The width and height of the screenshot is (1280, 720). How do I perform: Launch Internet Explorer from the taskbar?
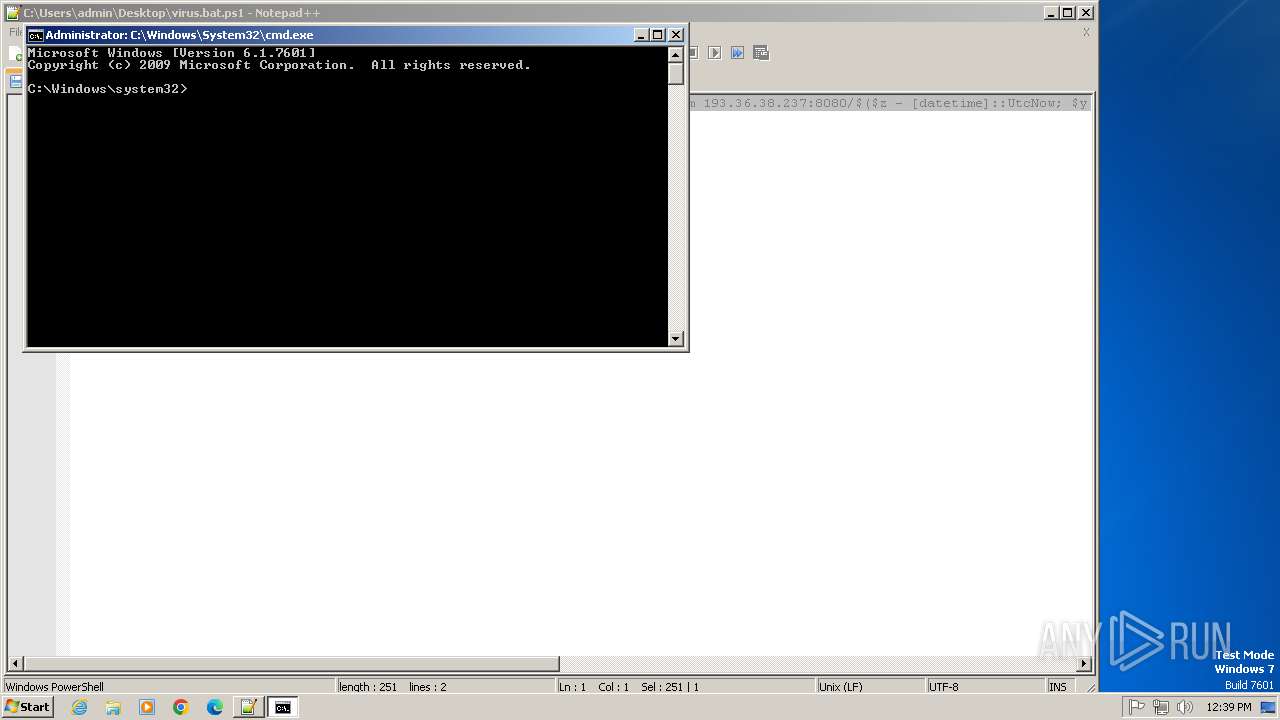tap(79, 707)
